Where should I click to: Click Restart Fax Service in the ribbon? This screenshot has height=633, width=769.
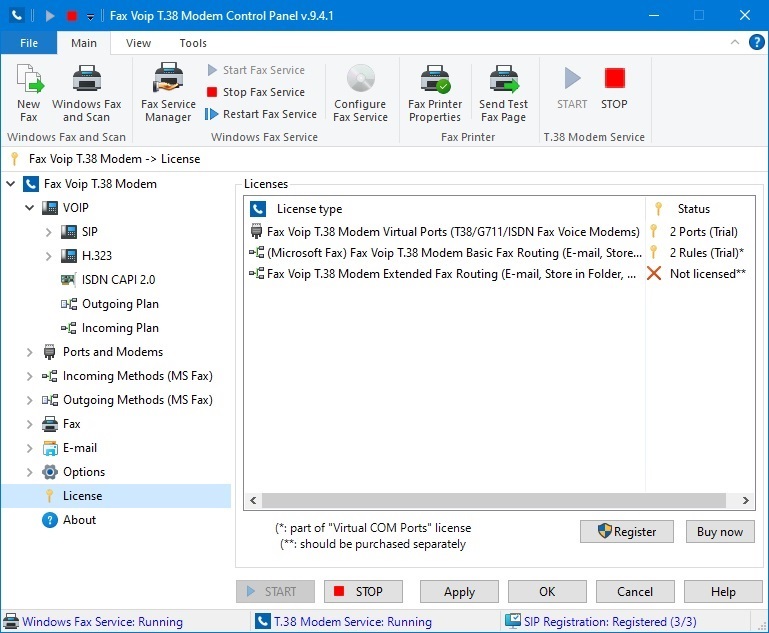tap(261, 114)
